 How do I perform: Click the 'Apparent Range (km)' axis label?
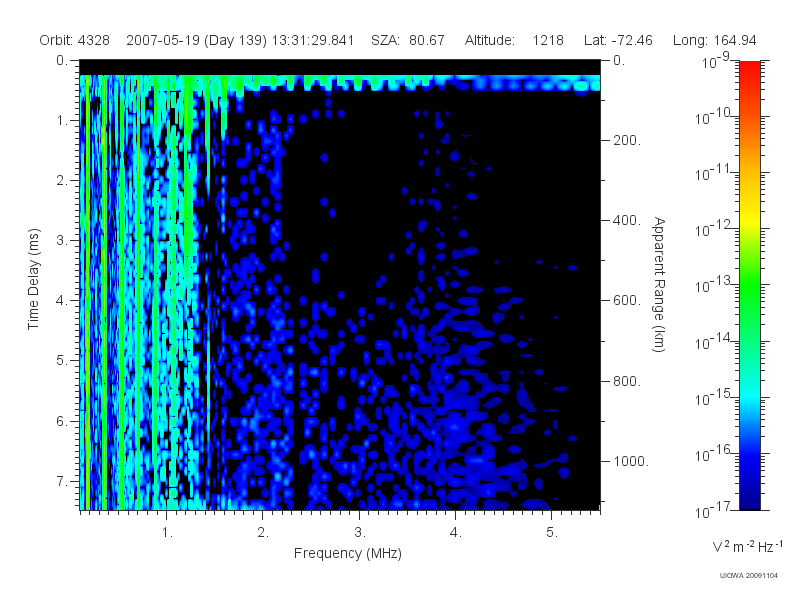click(x=659, y=285)
